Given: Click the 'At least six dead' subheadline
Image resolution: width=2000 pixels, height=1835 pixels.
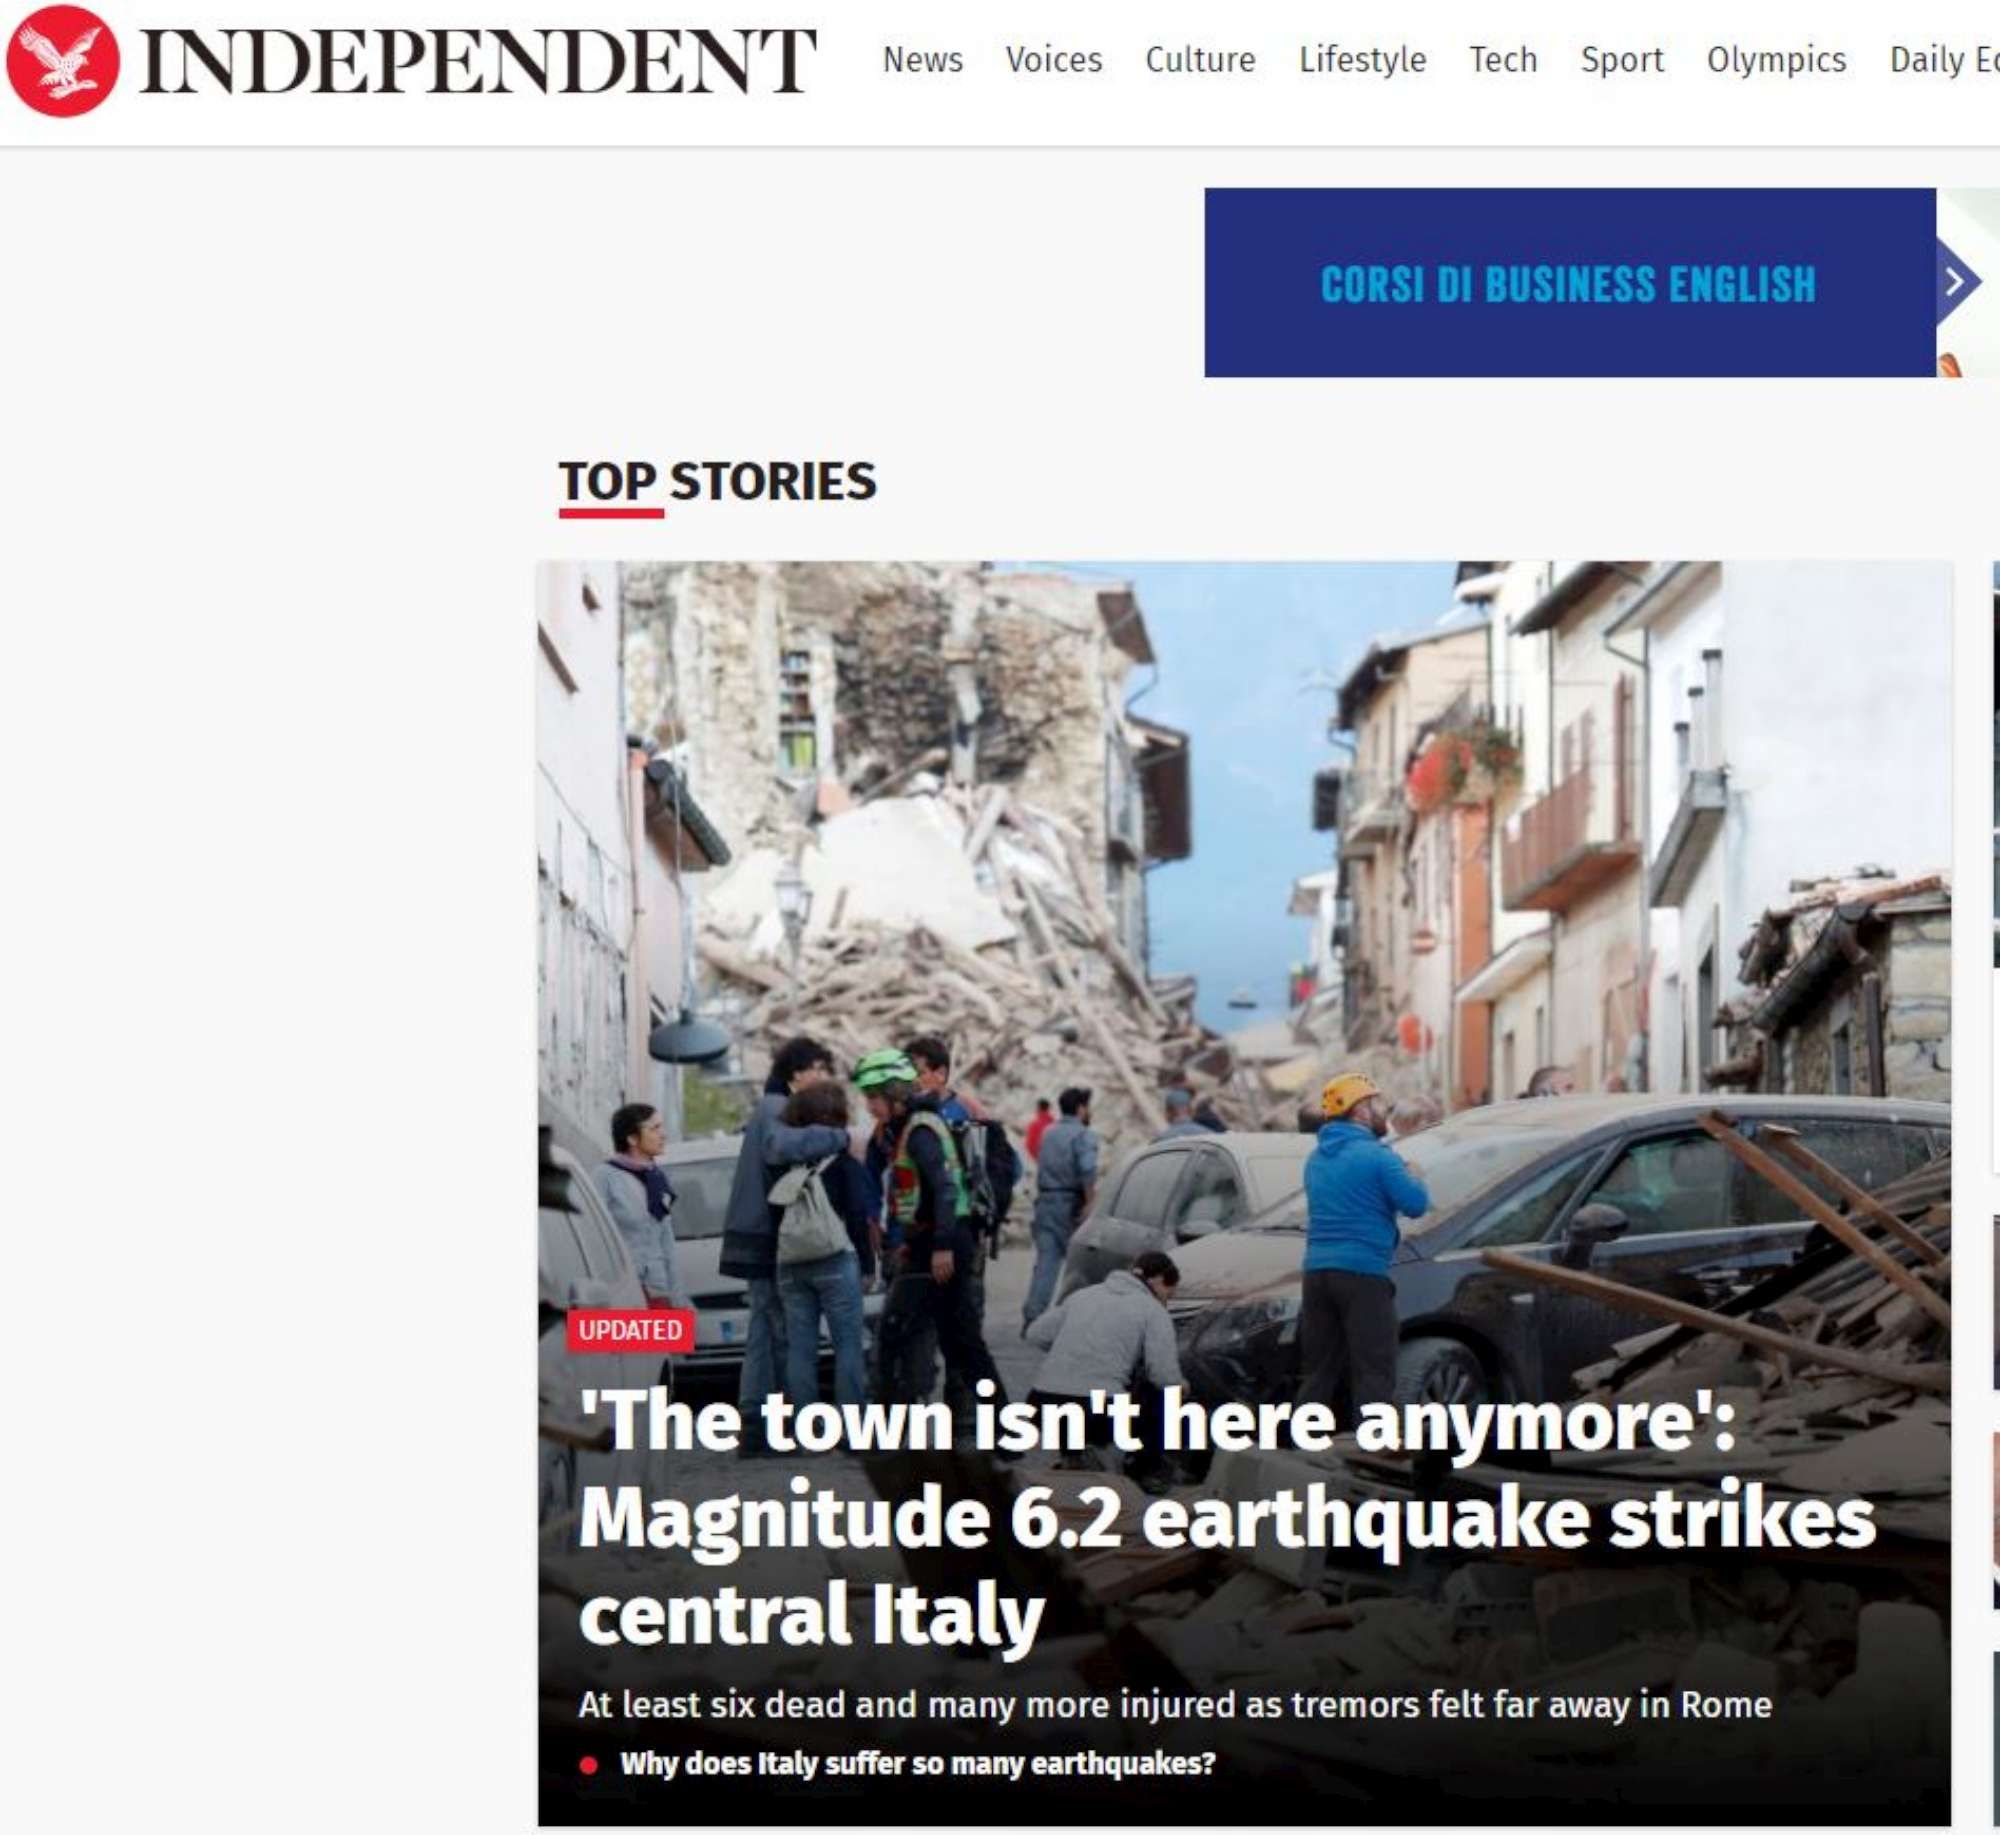Looking at the screenshot, I should [1175, 1704].
